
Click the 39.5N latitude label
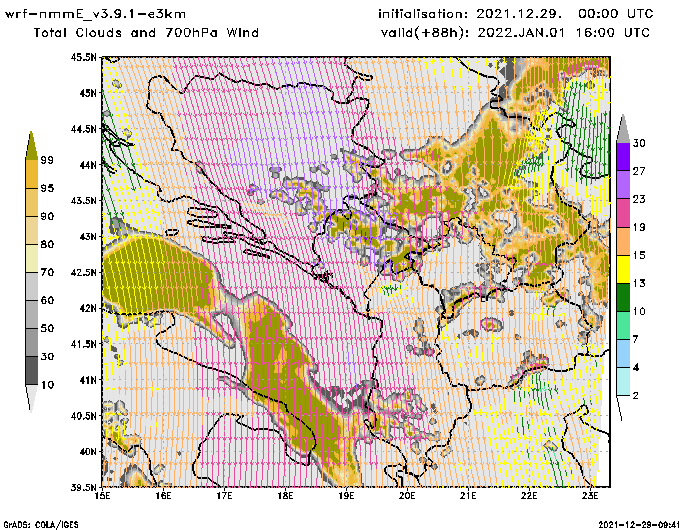[83, 487]
